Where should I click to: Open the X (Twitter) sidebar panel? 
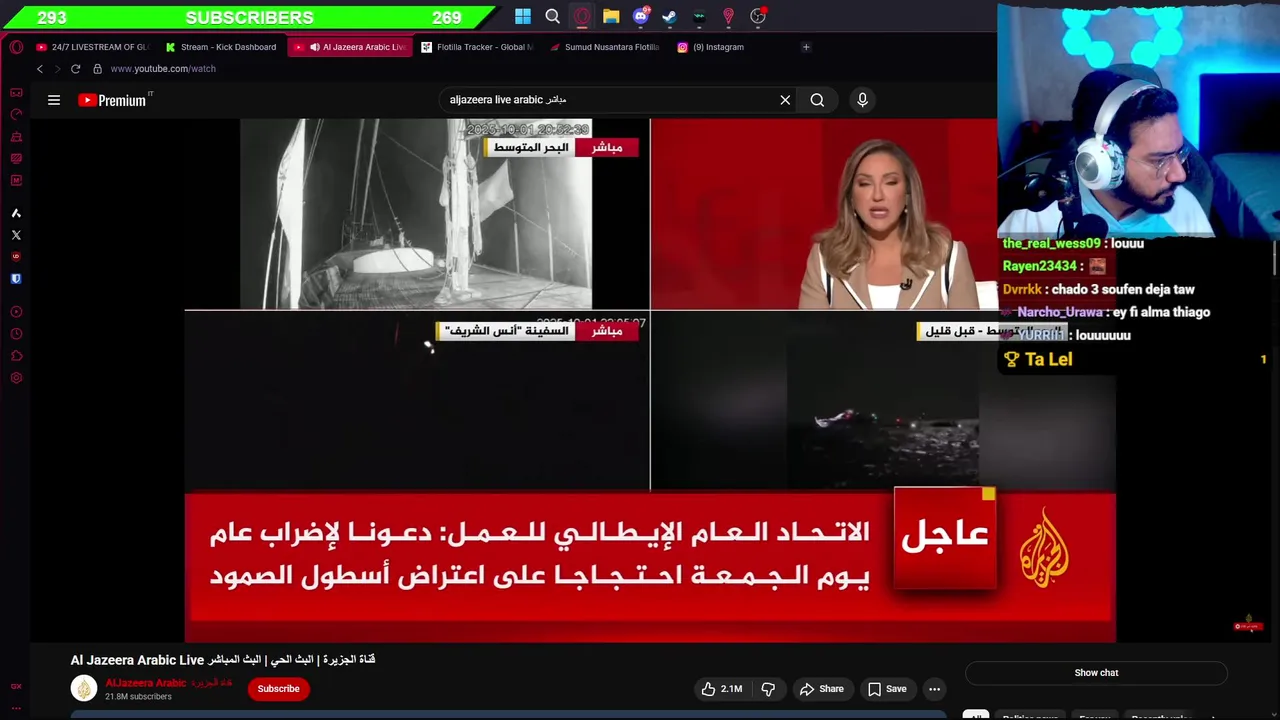(16, 235)
